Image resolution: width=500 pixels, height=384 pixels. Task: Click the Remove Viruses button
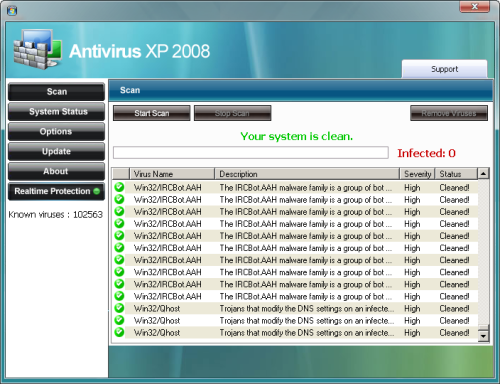point(449,113)
